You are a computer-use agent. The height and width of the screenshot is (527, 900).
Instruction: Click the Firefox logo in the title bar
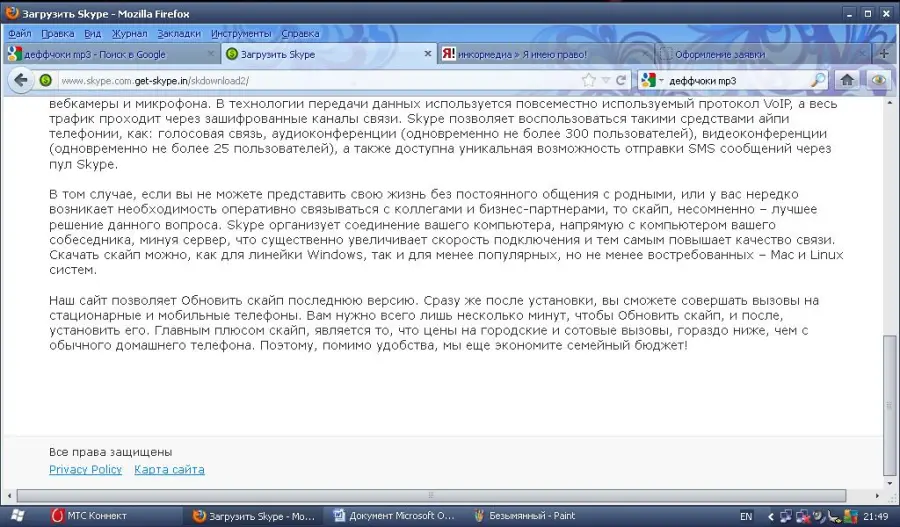10,13
